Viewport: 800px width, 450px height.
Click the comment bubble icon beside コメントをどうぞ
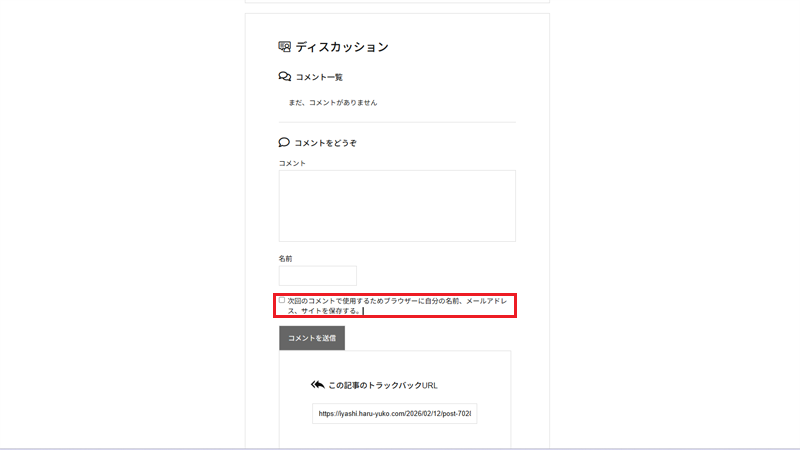point(284,143)
